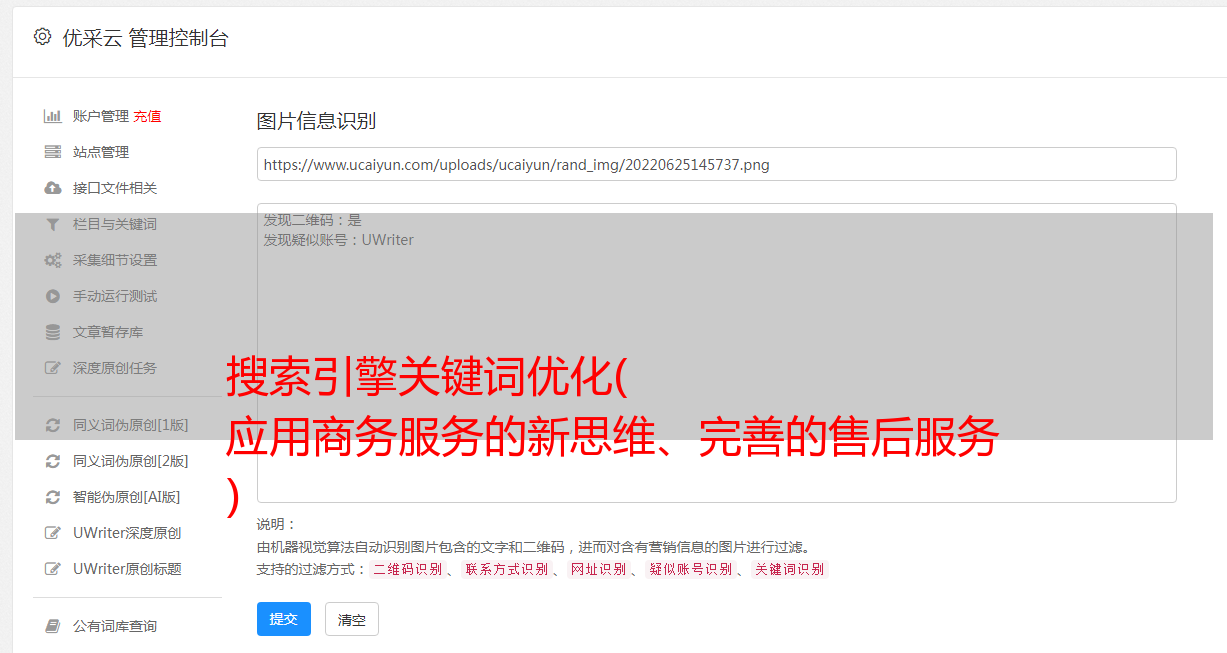Click the 发现二维码：是 result line
Viewport: 1227px width, 653px height.
coord(312,220)
